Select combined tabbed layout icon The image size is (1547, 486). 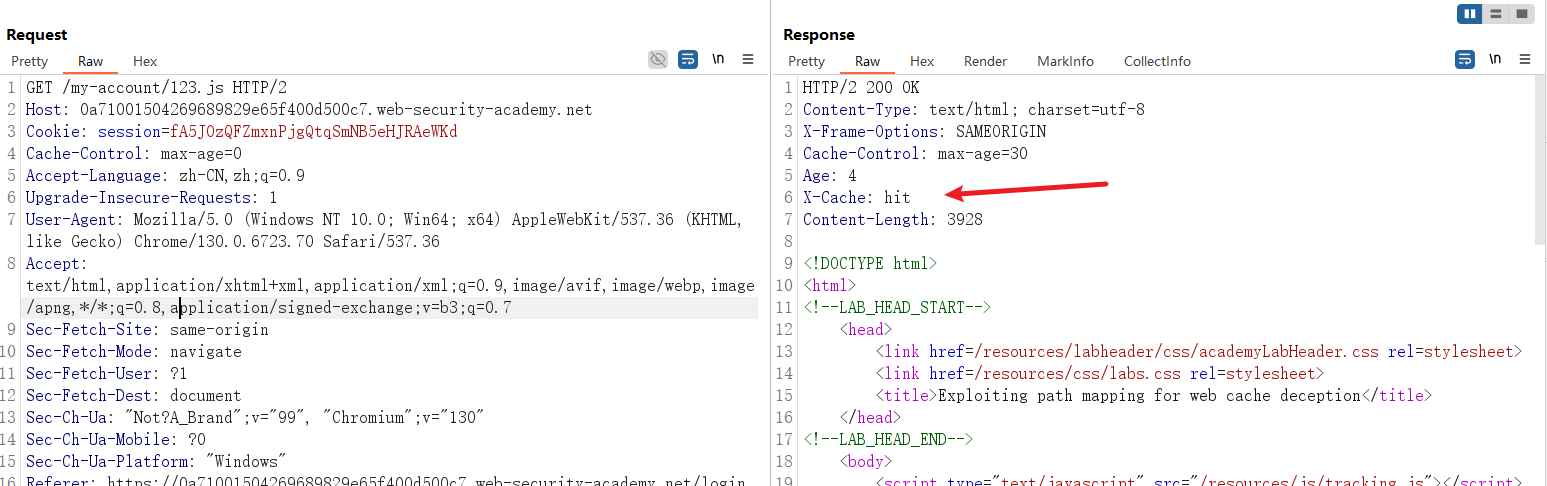tap(1522, 14)
